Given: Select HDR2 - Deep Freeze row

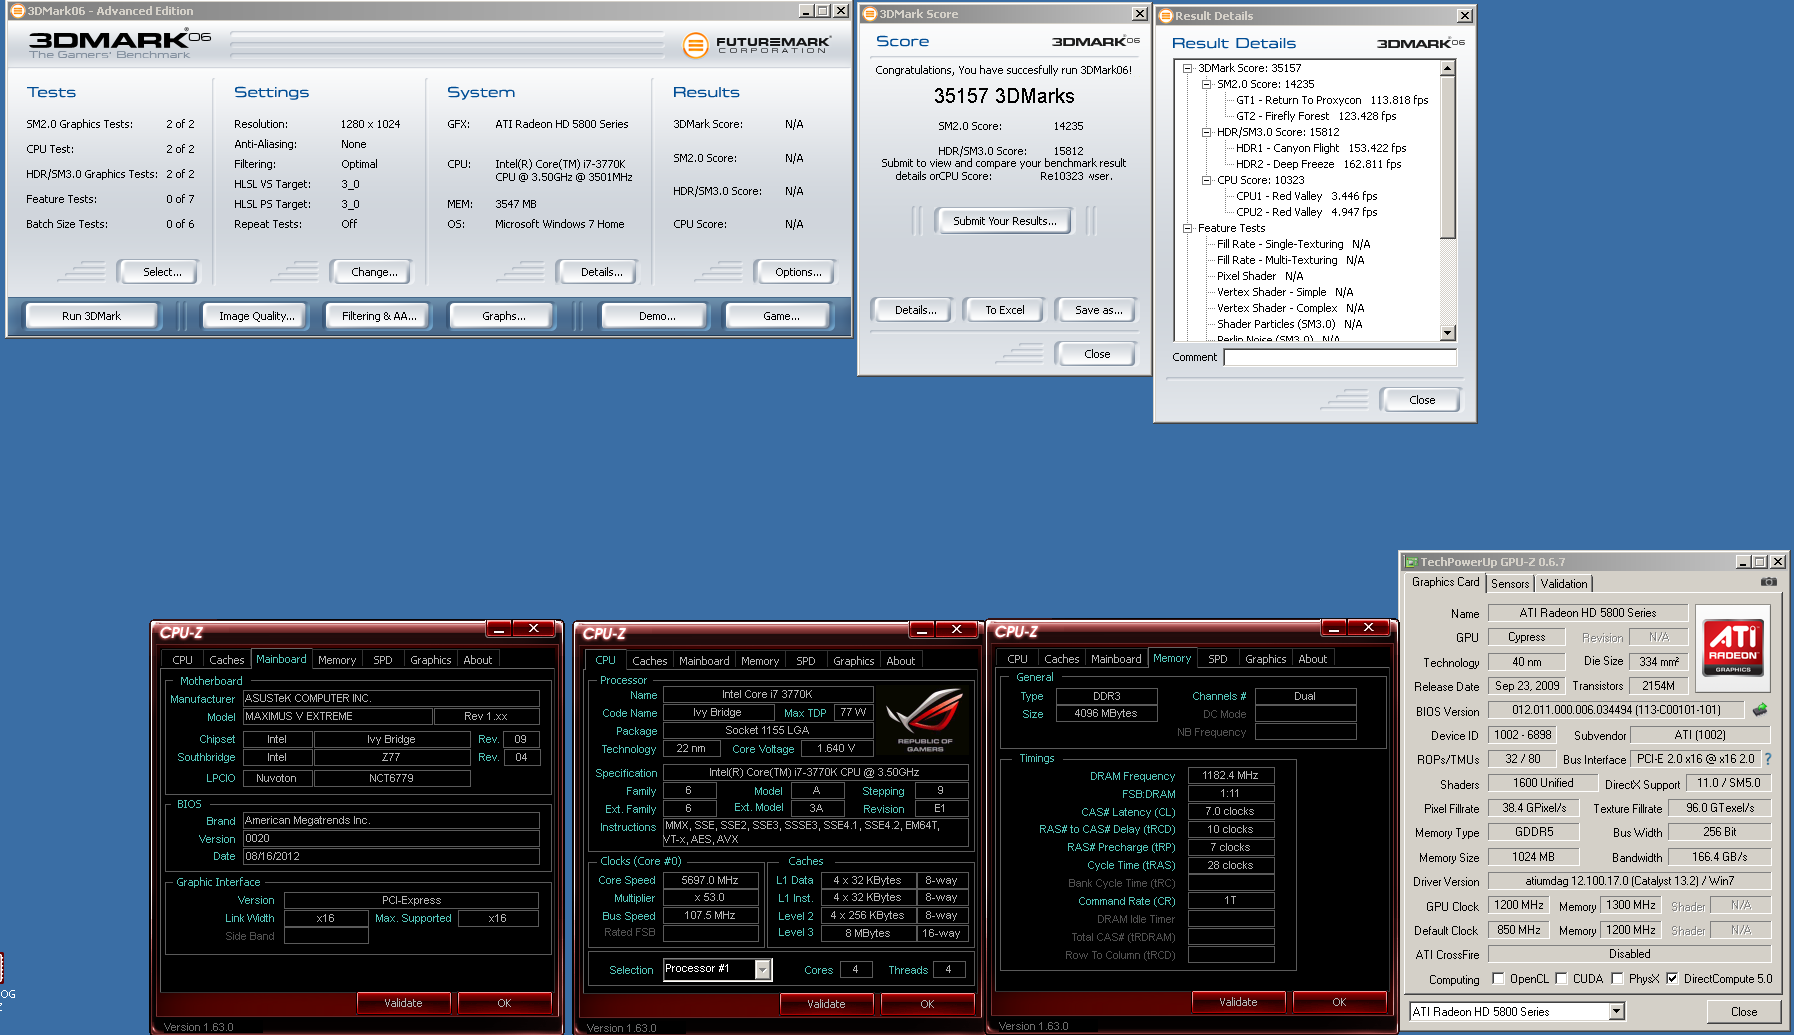Looking at the screenshot, I should click(x=1318, y=164).
